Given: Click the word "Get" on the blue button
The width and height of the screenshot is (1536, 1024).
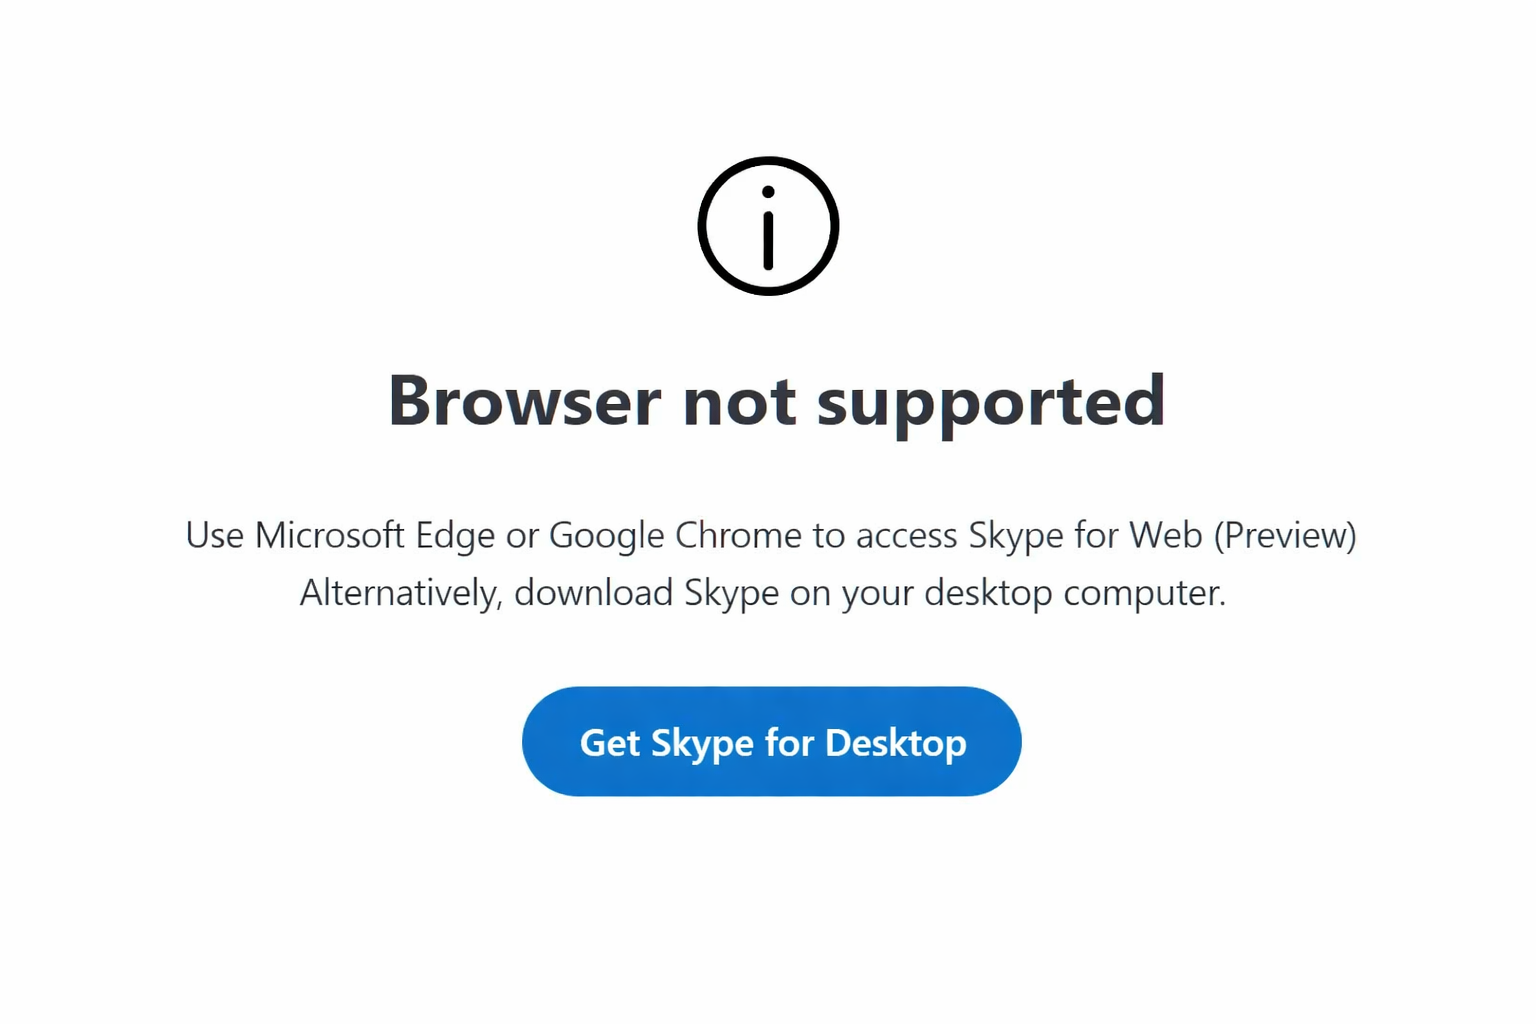Looking at the screenshot, I should click(x=609, y=743).
